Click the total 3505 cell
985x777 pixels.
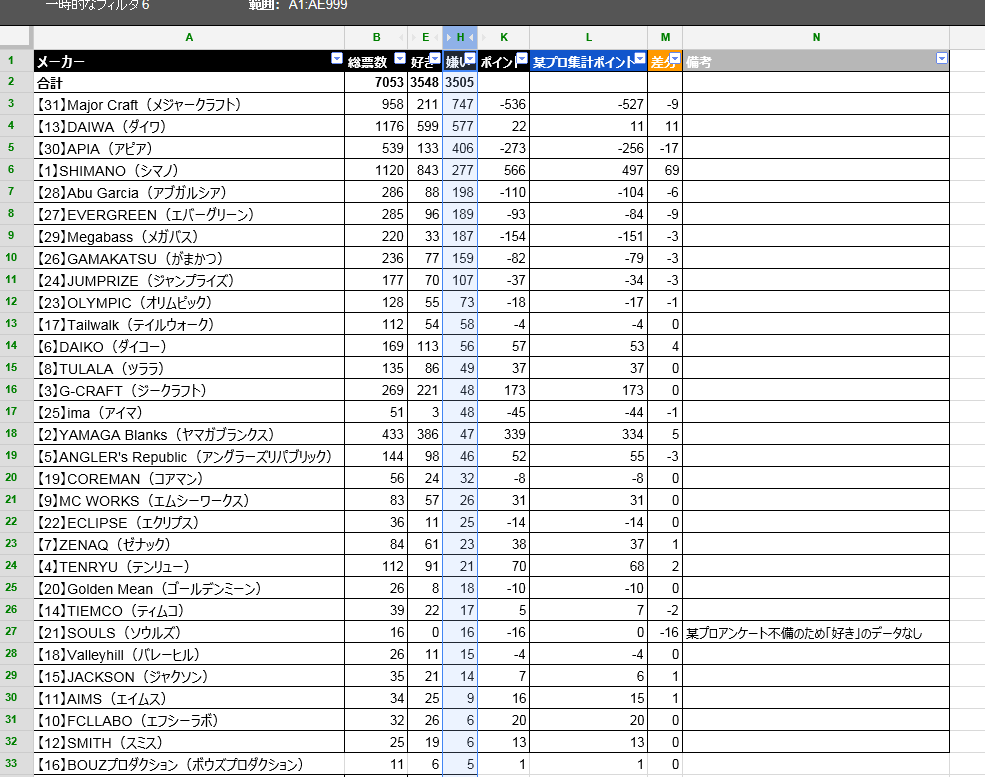(x=460, y=82)
